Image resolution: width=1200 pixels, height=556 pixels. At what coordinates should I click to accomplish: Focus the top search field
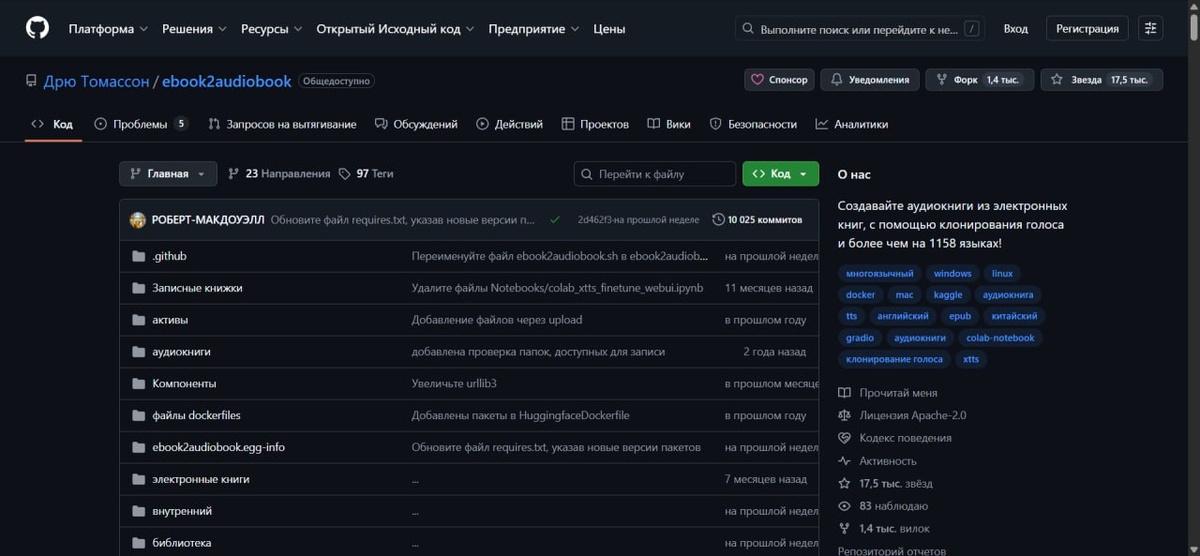(x=861, y=29)
